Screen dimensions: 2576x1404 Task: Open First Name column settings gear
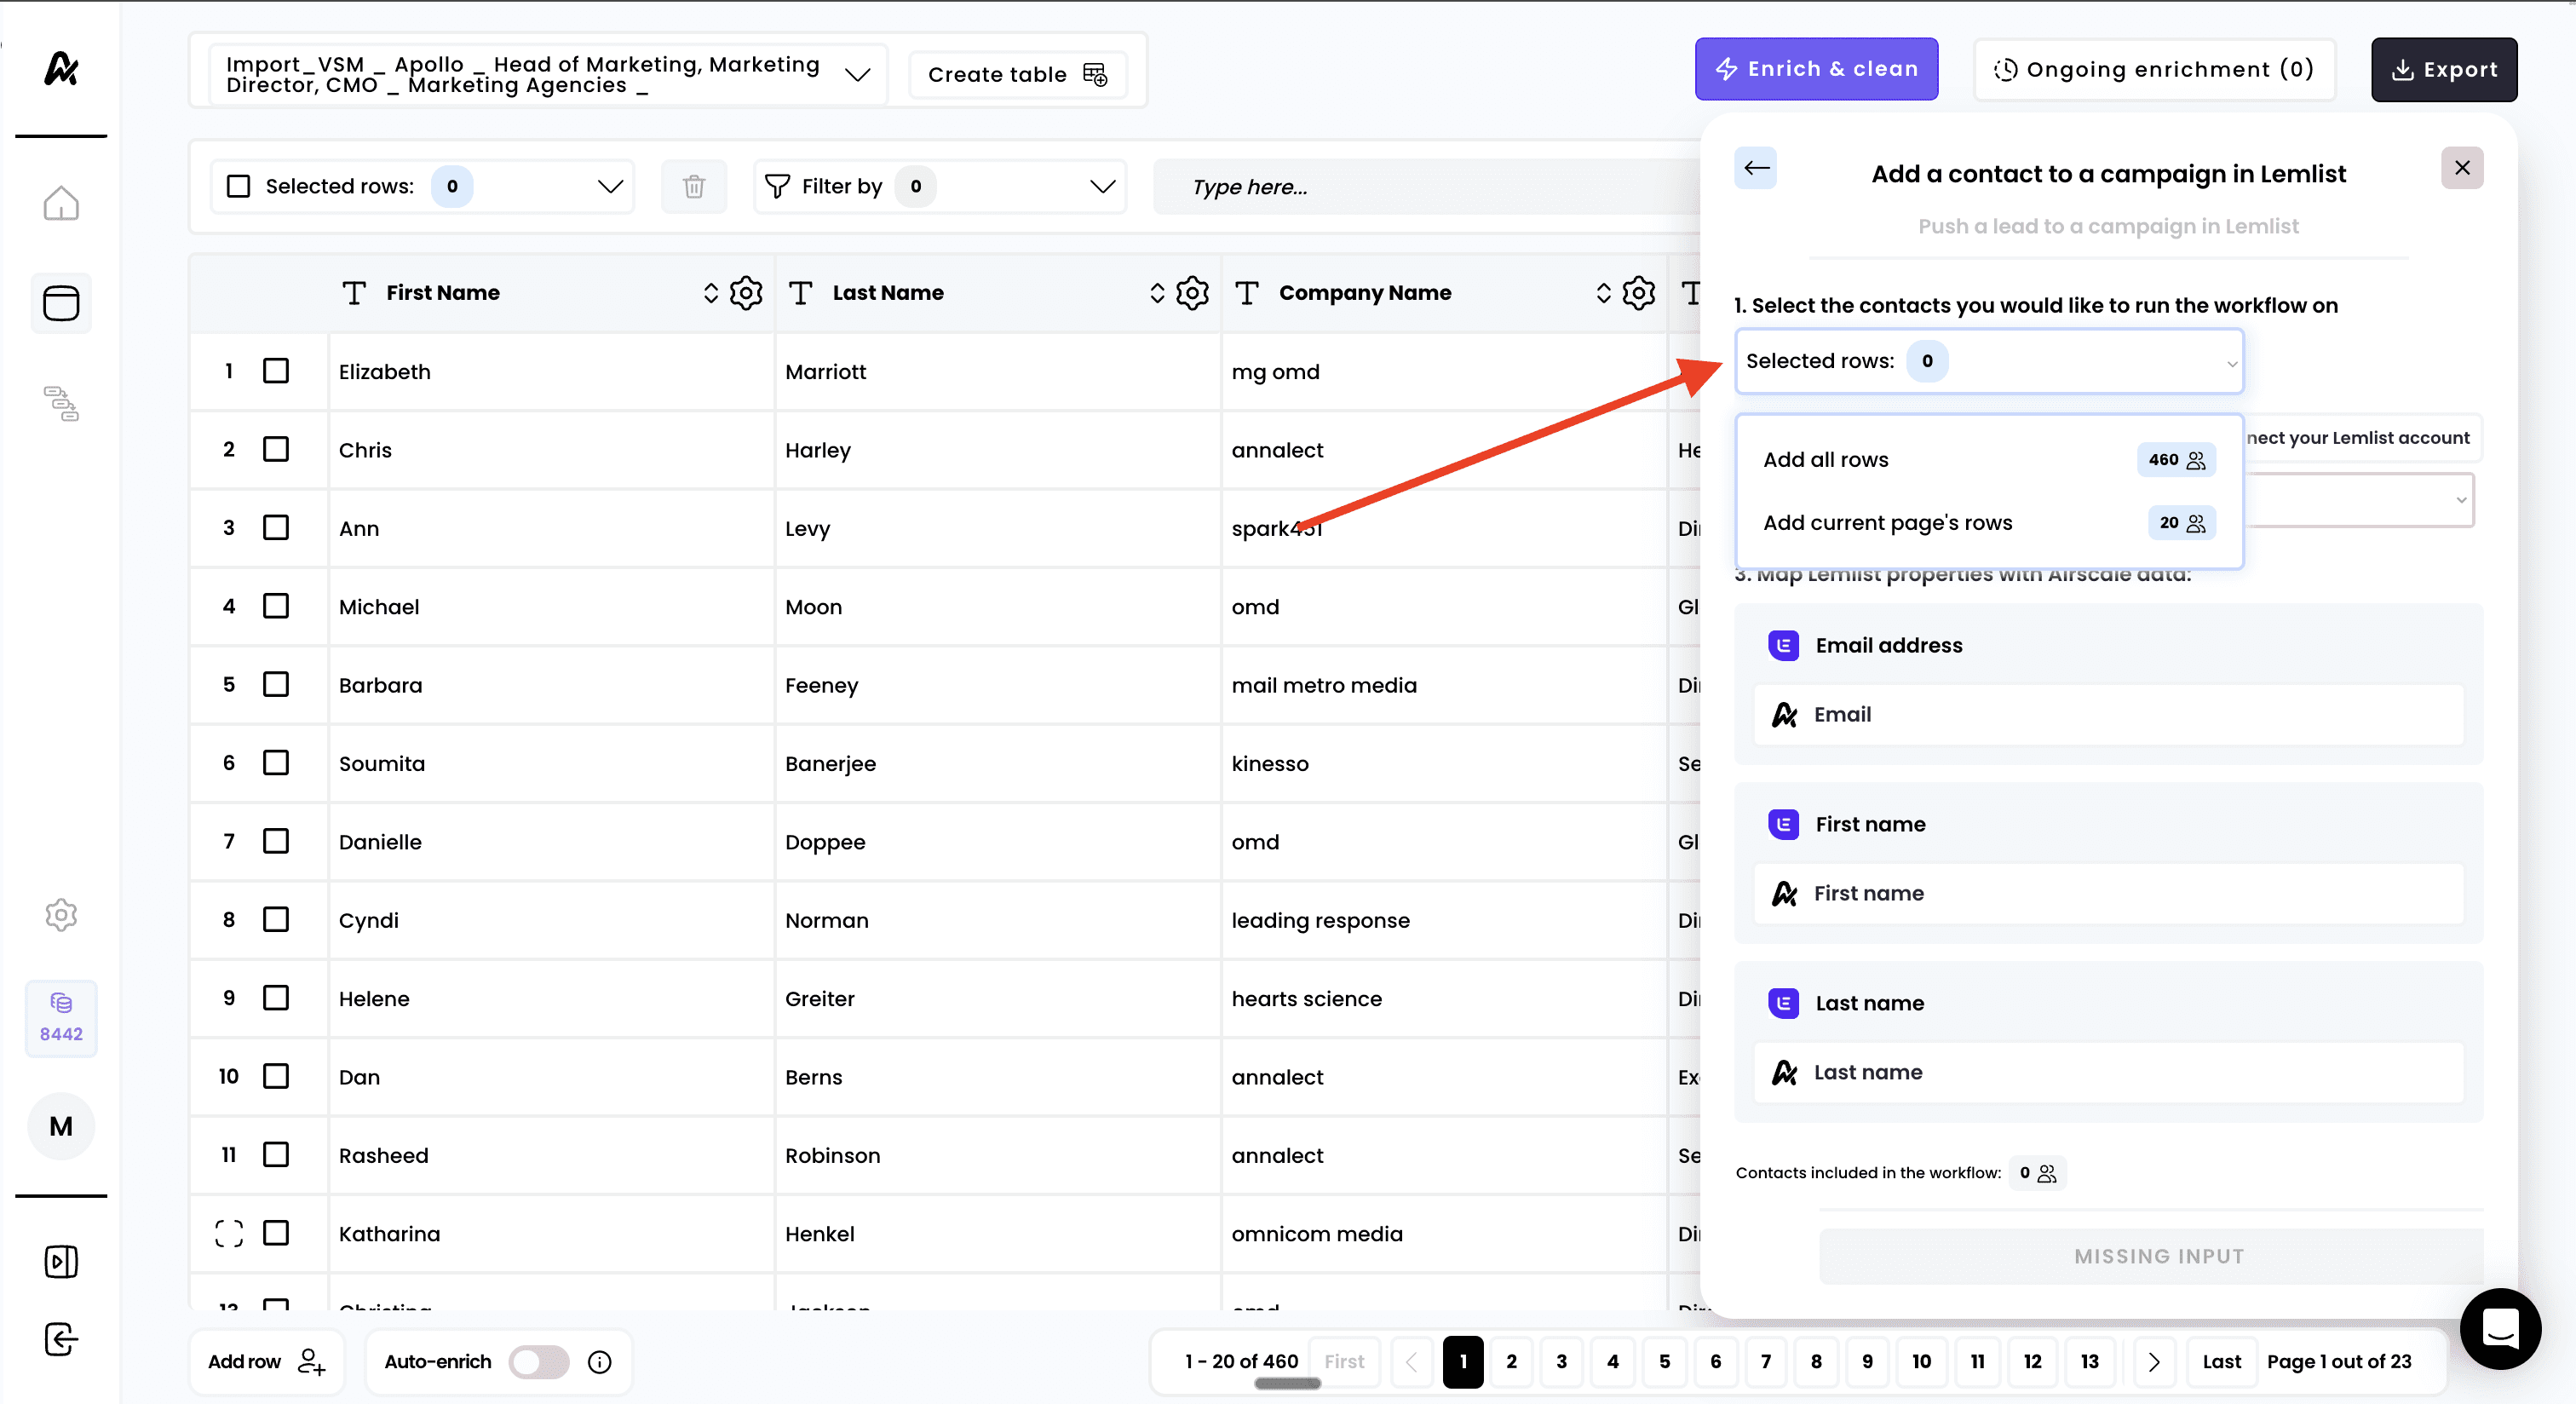point(746,293)
